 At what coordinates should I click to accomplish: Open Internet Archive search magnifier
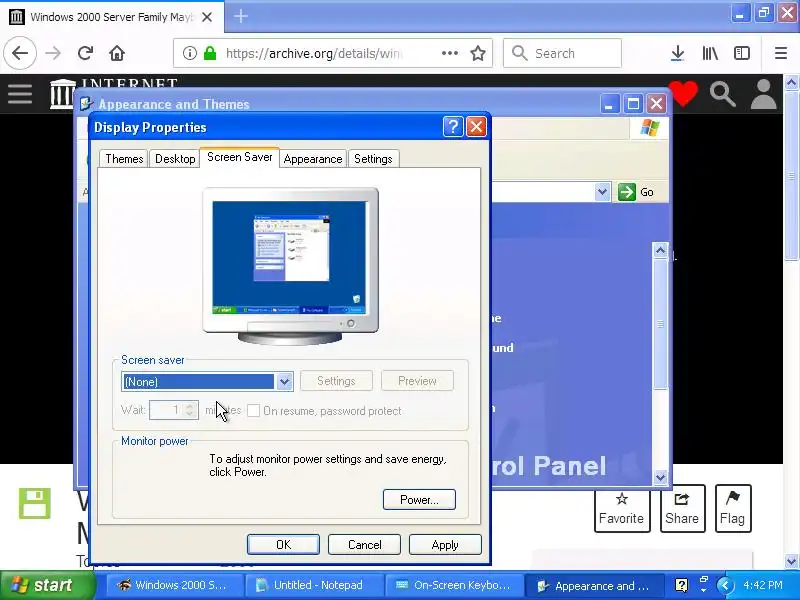(x=722, y=94)
